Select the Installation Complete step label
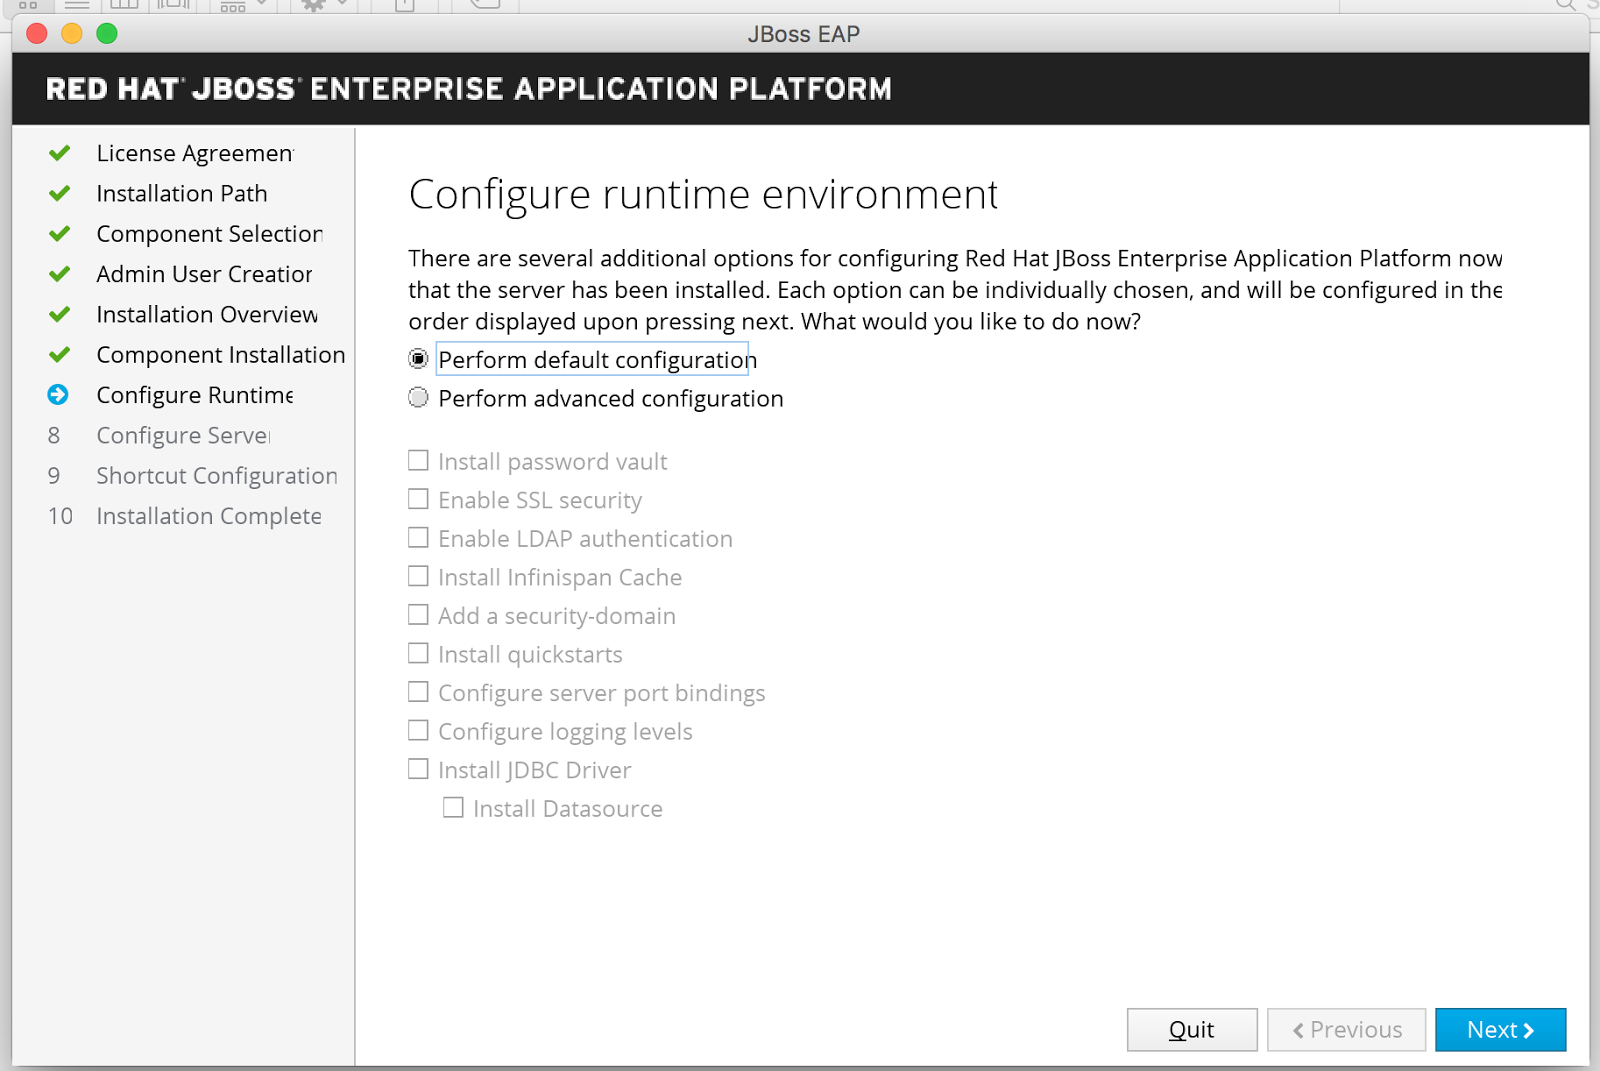Viewport: 1600px width, 1071px height. [x=209, y=516]
